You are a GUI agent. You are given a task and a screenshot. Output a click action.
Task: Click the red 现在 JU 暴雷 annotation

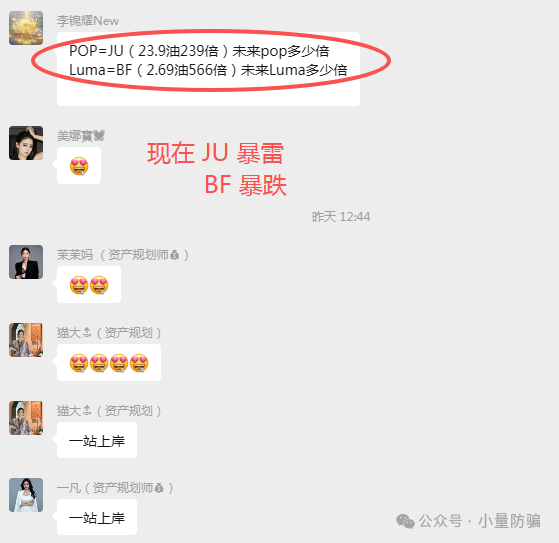(x=215, y=153)
